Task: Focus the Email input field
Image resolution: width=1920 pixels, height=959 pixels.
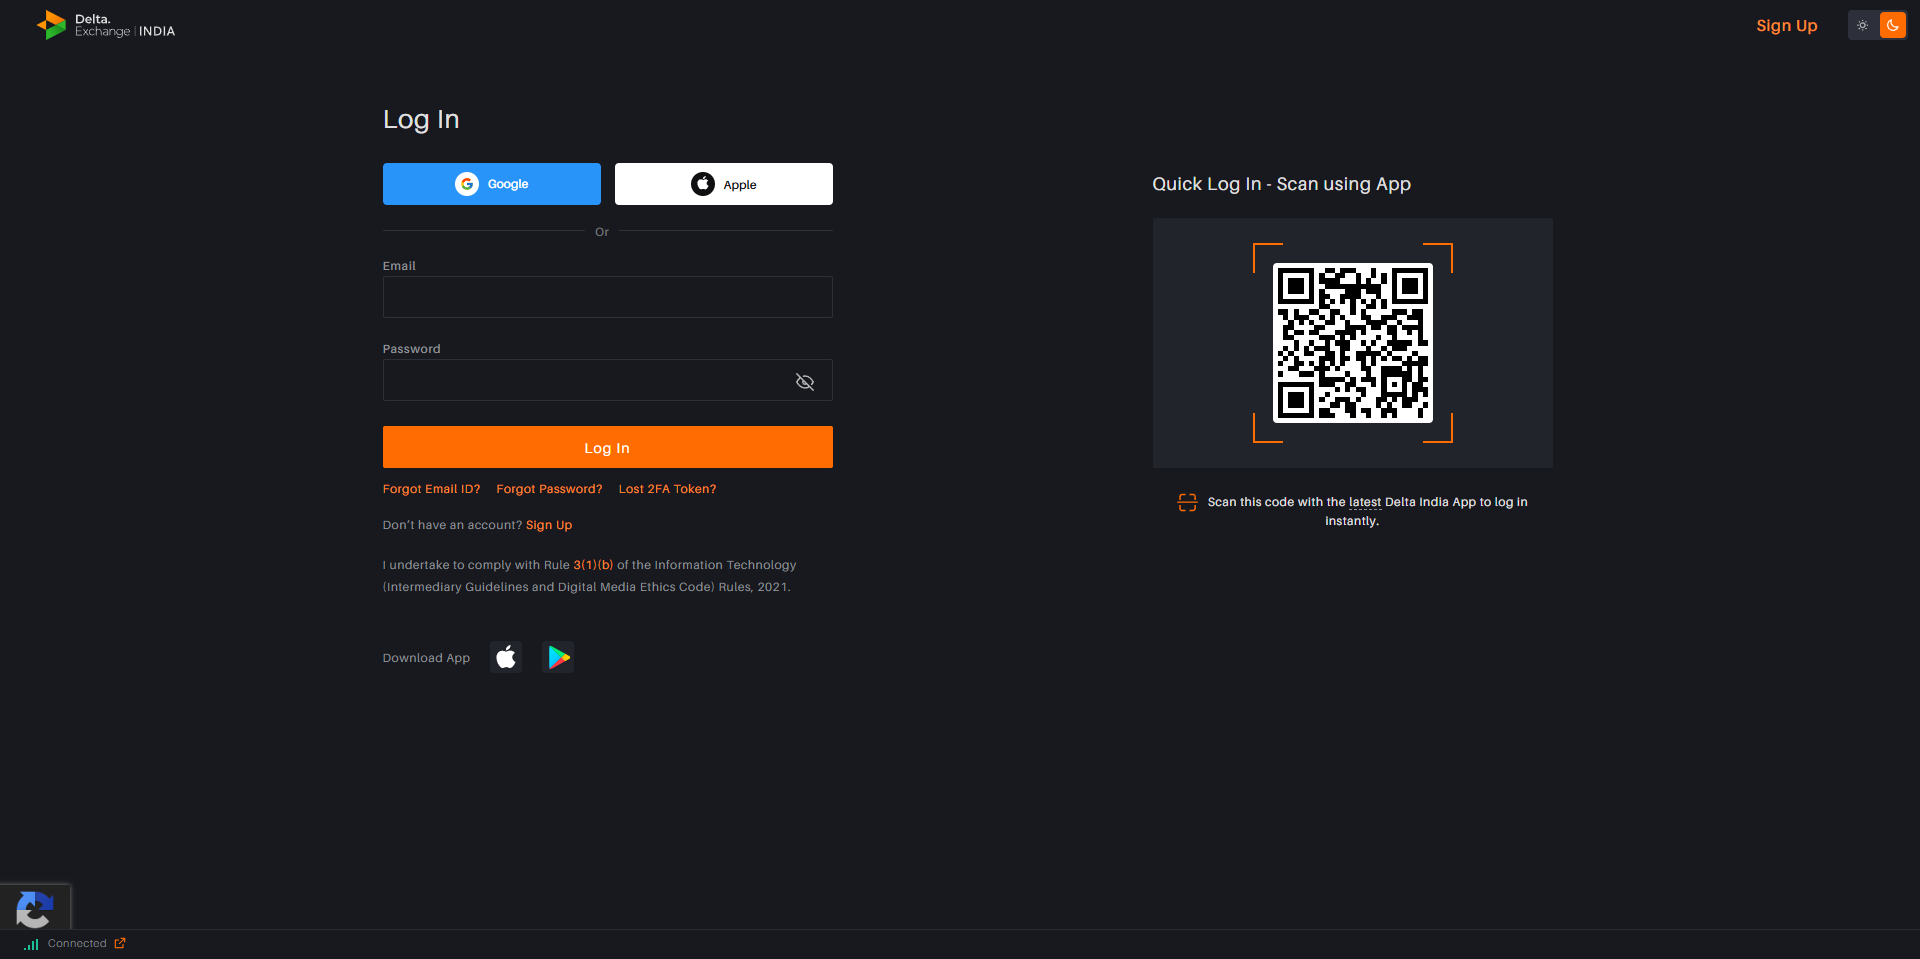Action: 608,297
